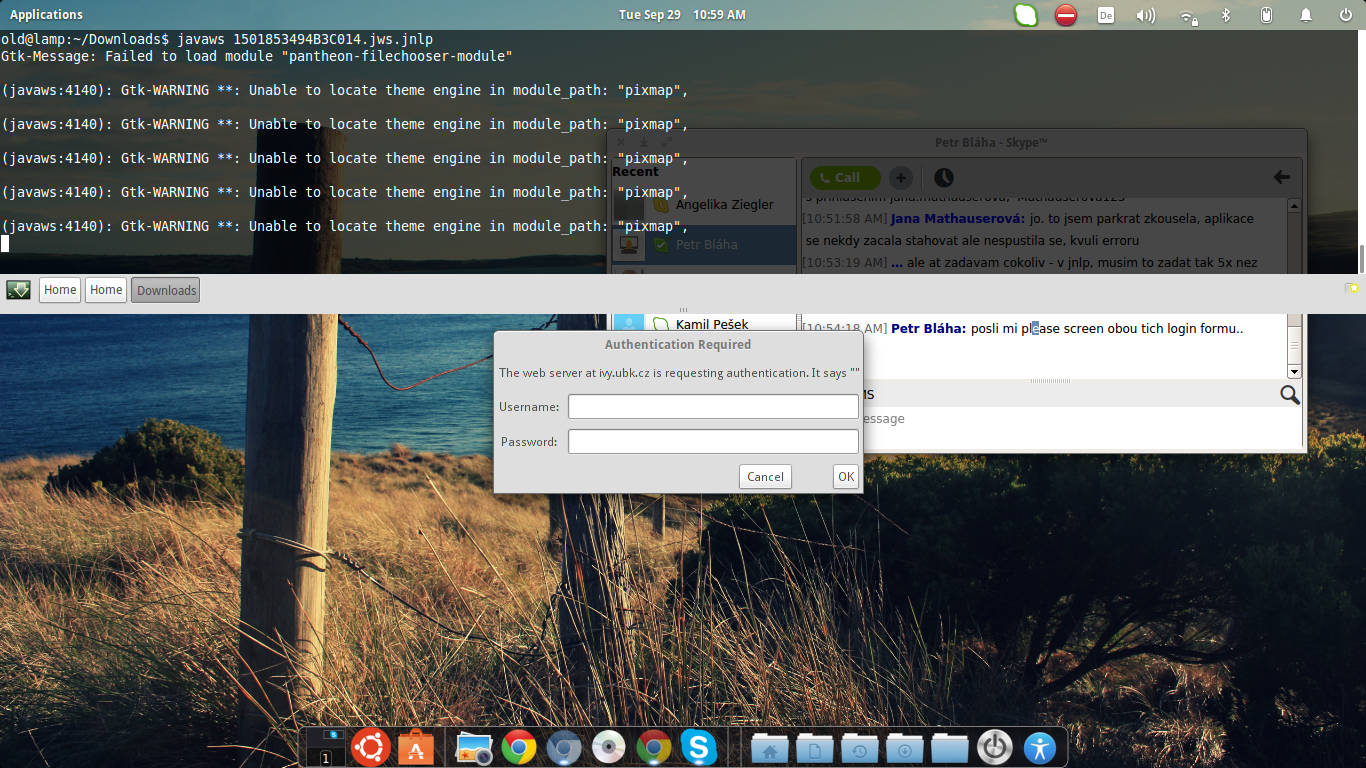Screen dimensions: 1366x768
Task: Click the green download arrow icon
Action: click(x=18, y=290)
